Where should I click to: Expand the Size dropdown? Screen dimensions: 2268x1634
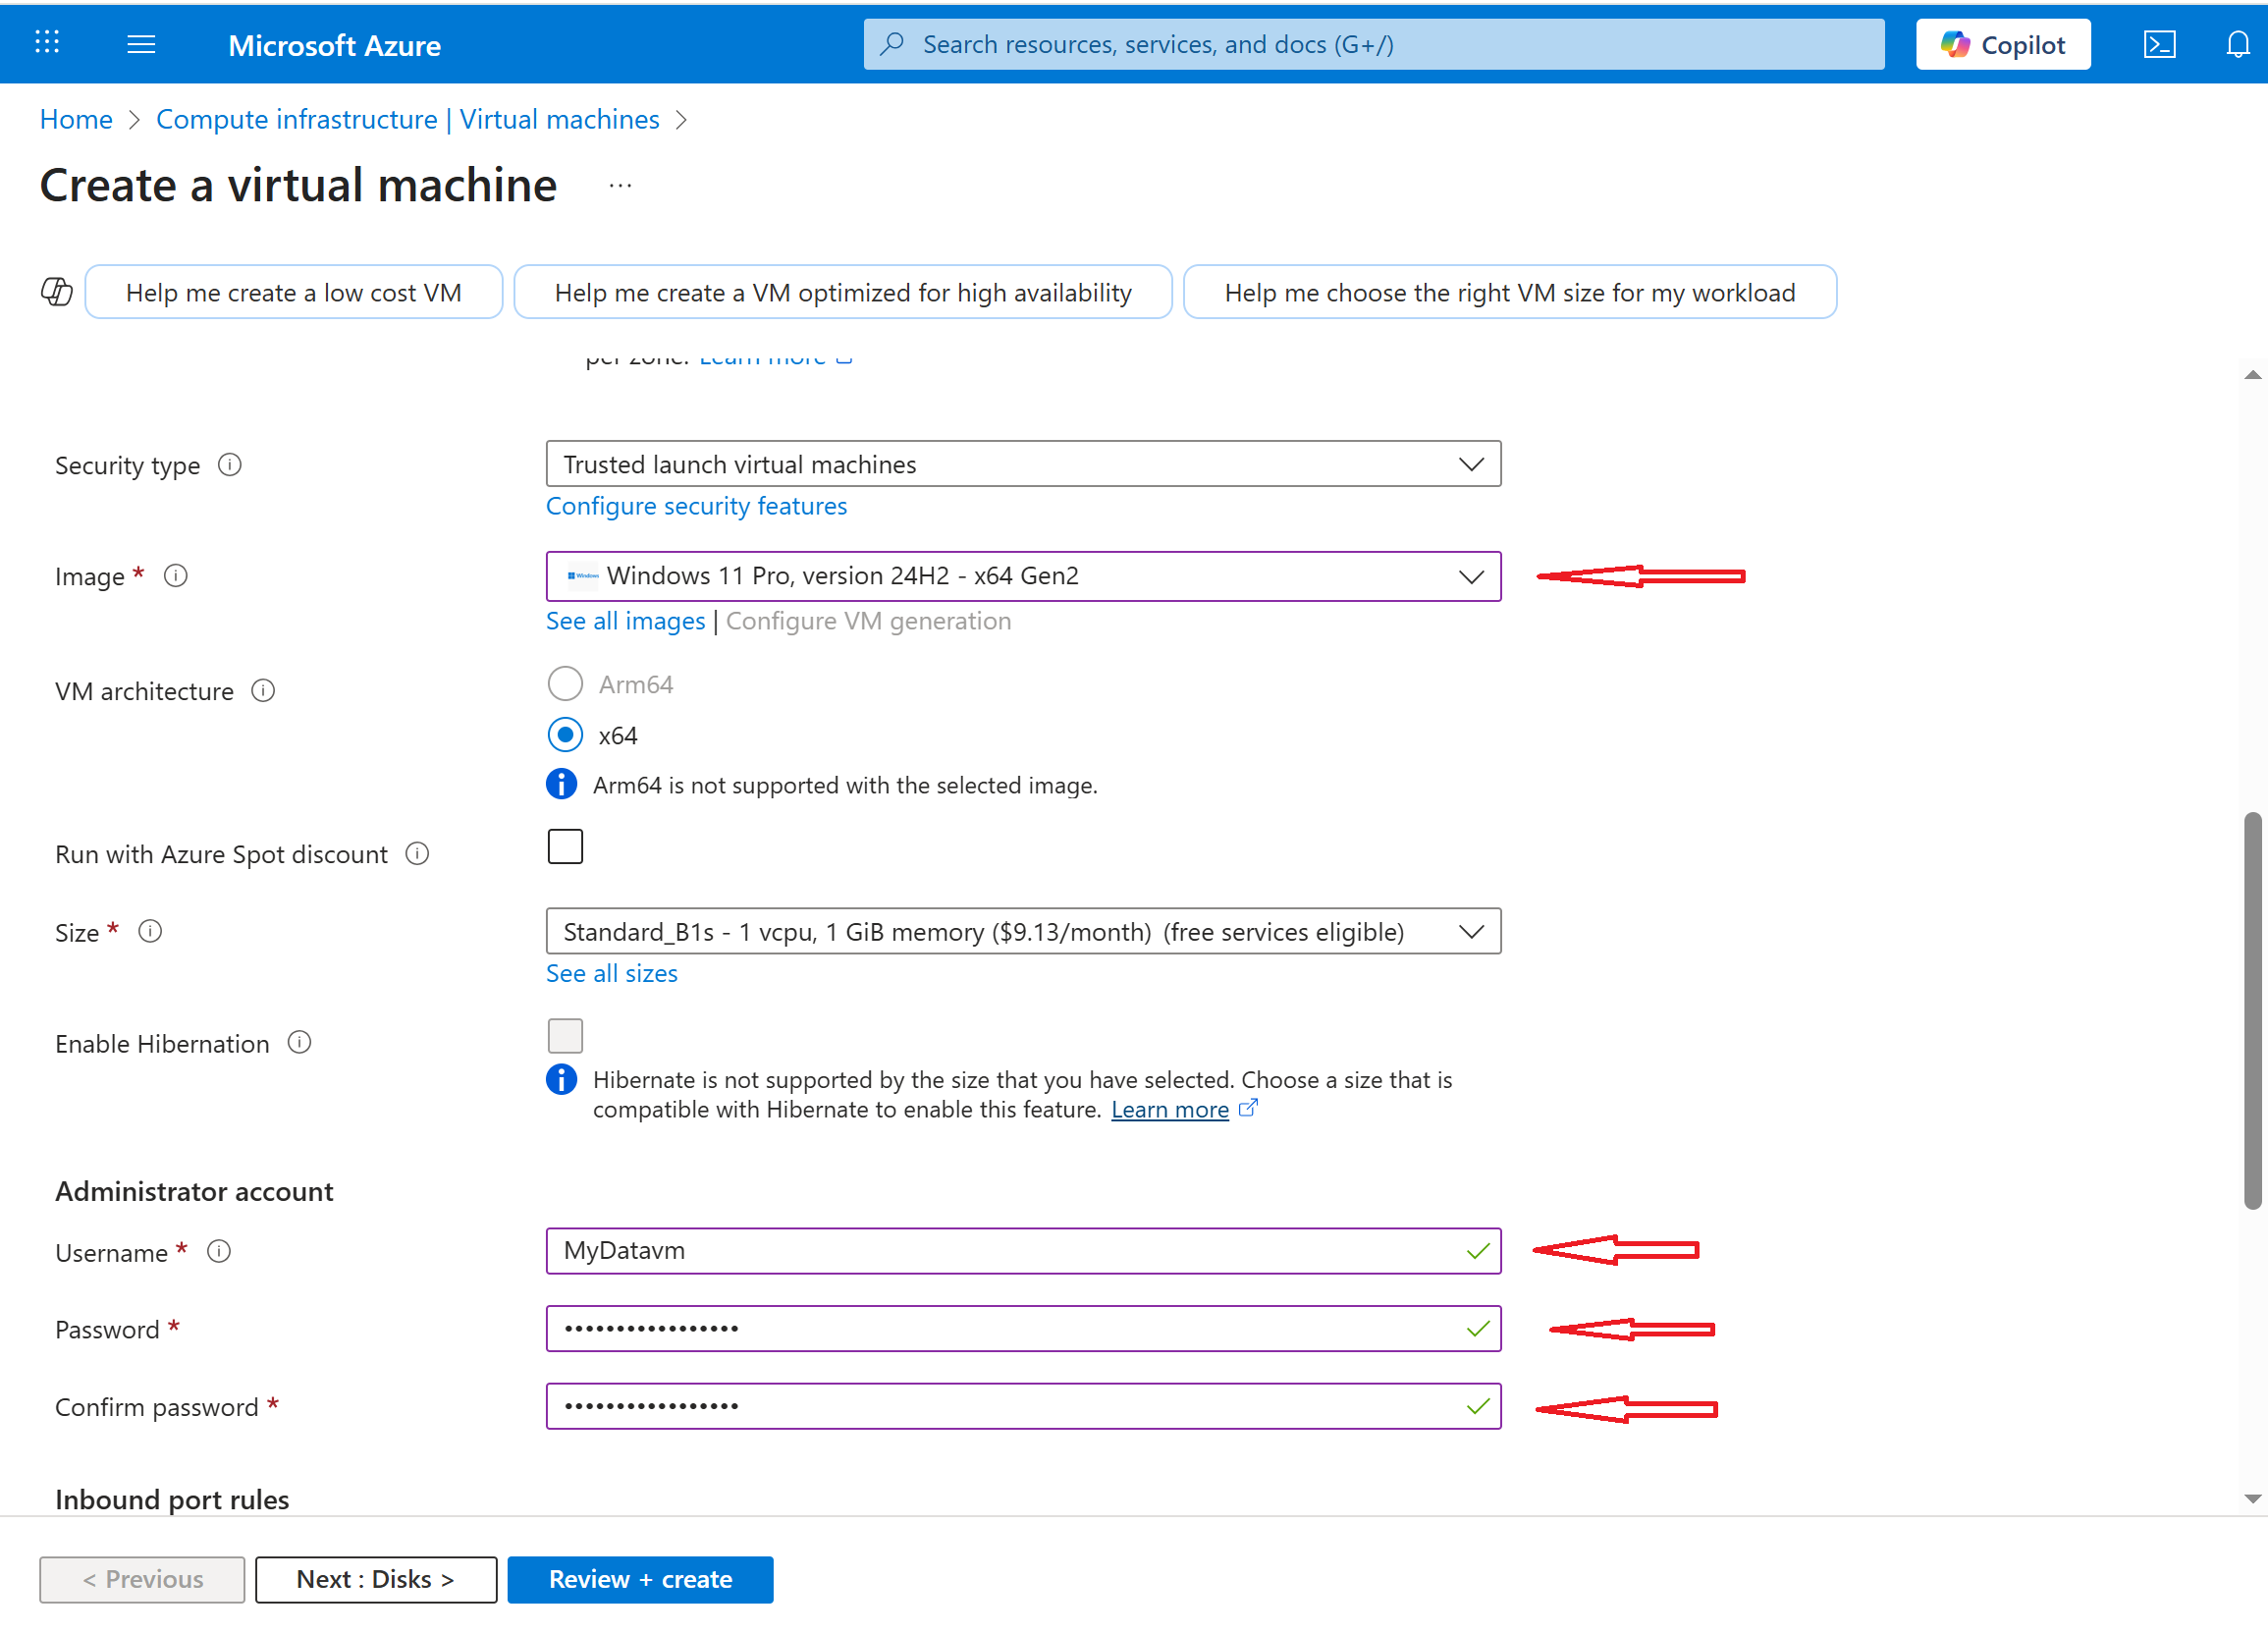point(1022,932)
